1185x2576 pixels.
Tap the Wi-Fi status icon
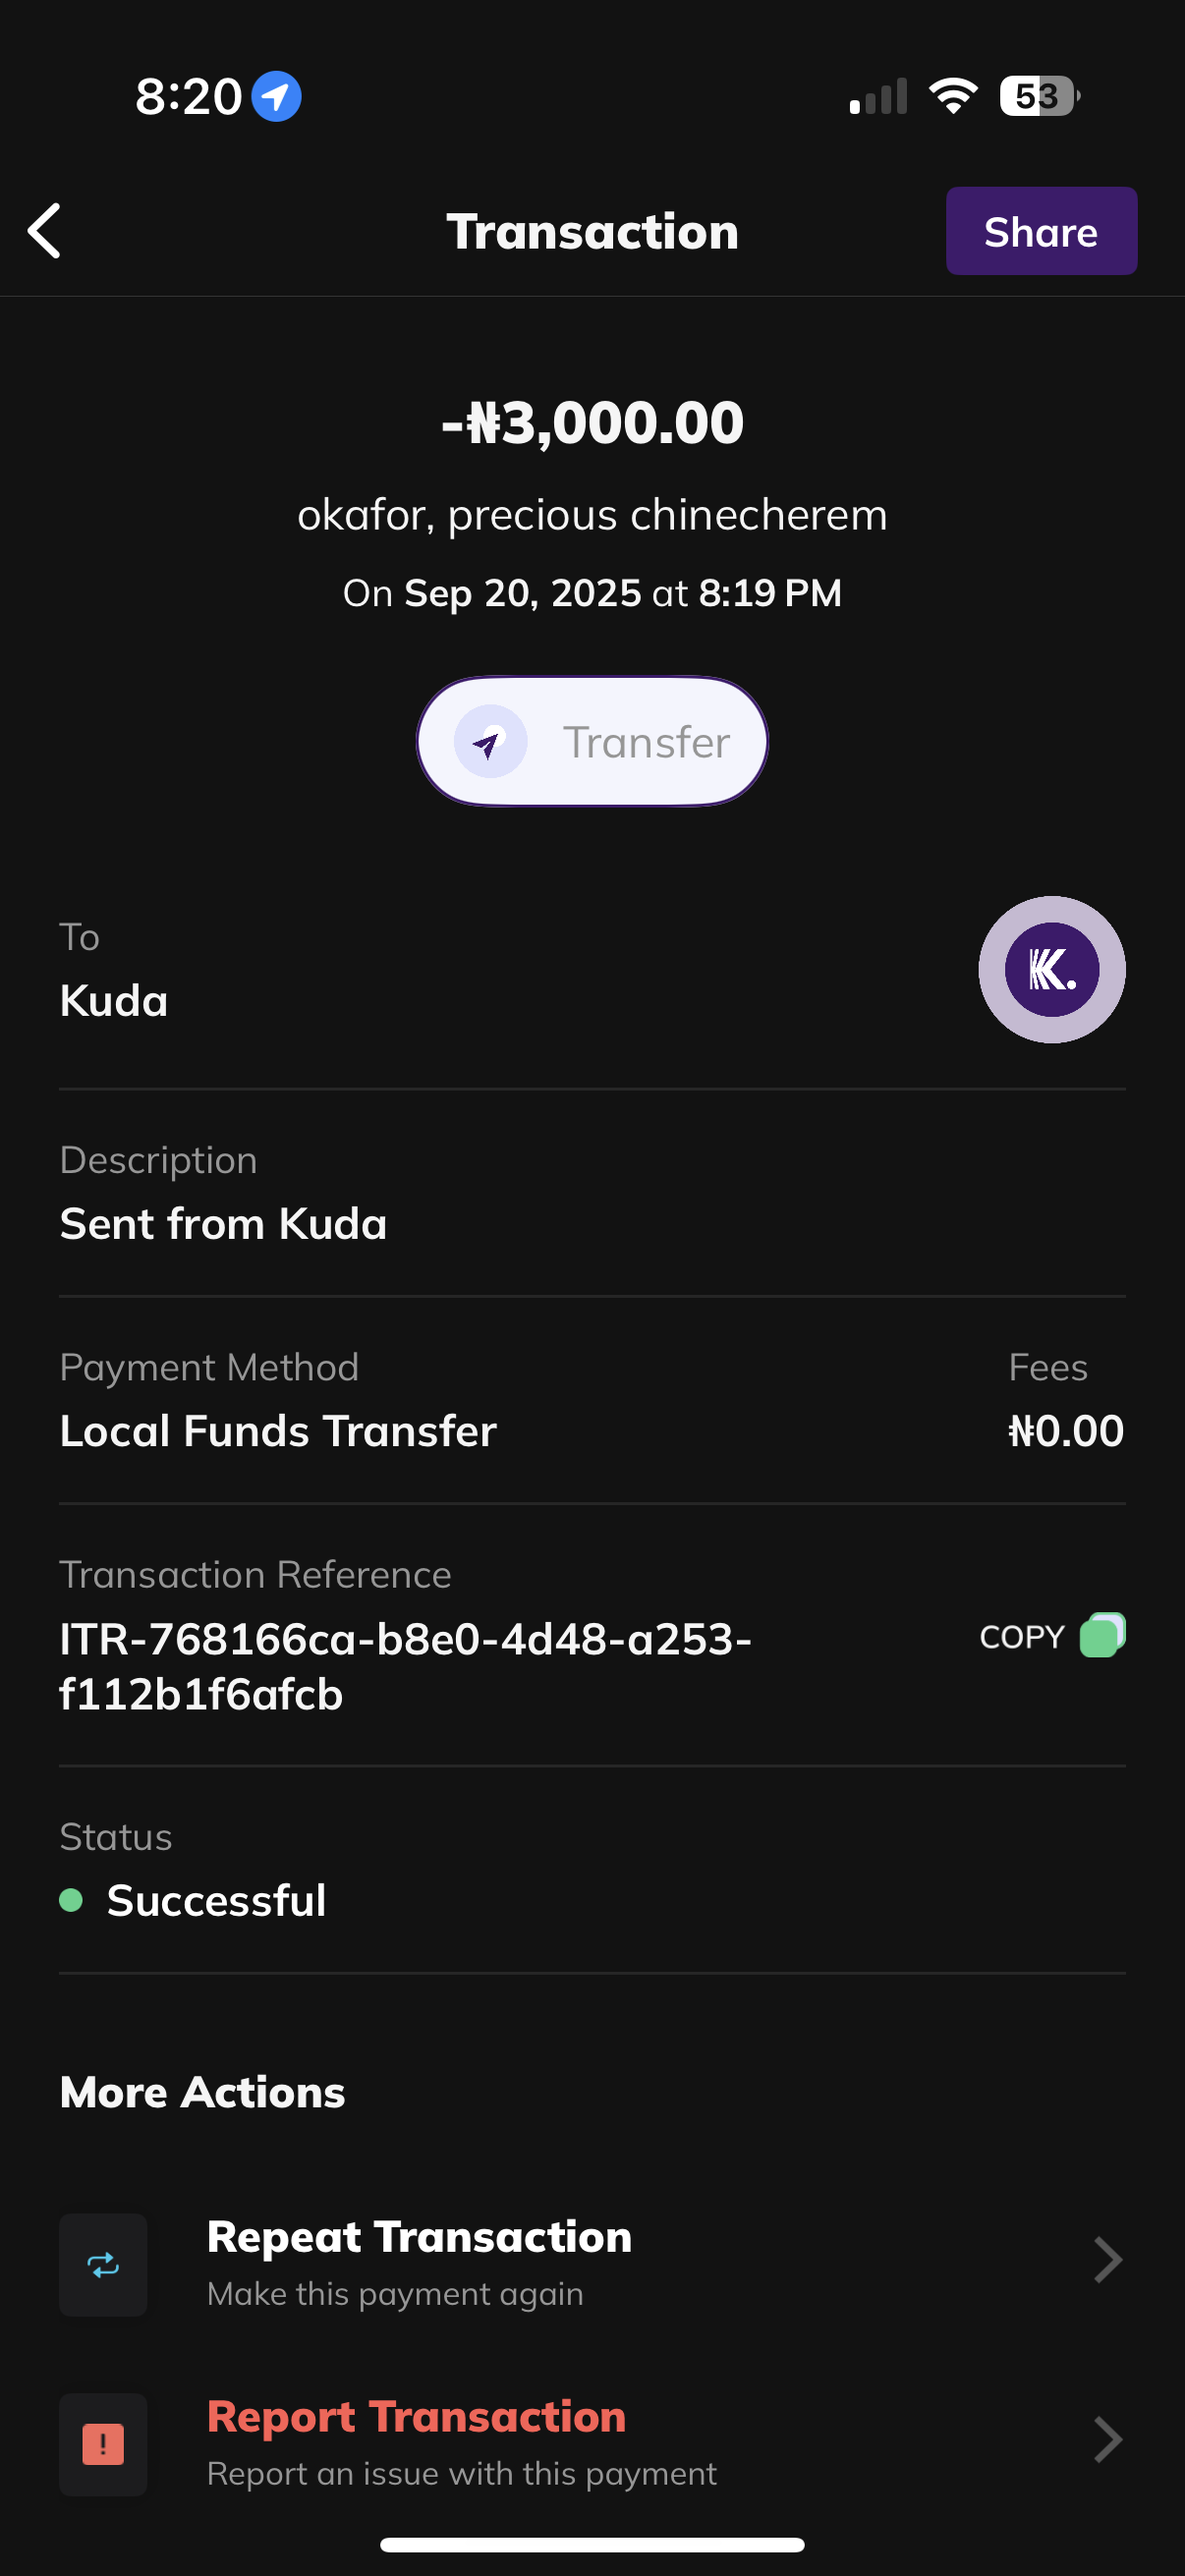pos(953,96)
